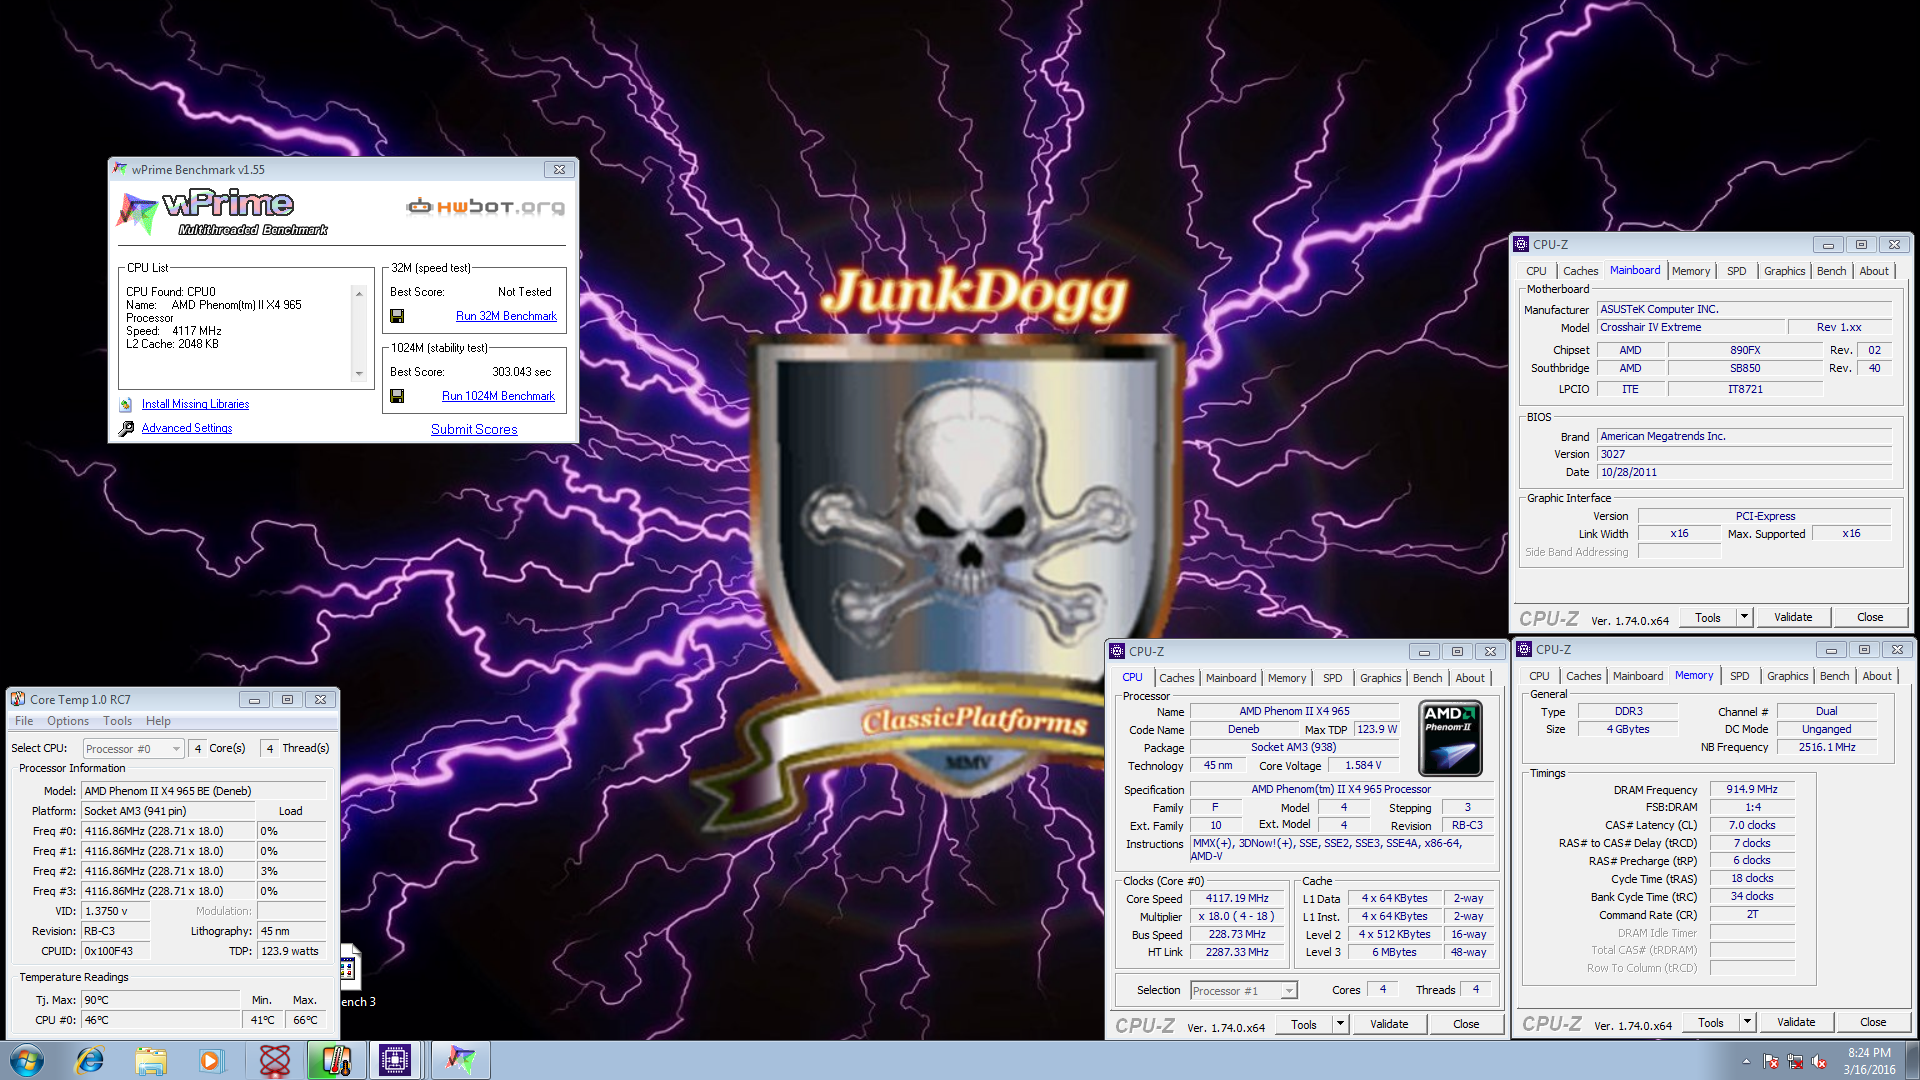The image size is (1920, 1080).
Task: Click Advanced Settings link in wPrime
Action: (186, 428)
